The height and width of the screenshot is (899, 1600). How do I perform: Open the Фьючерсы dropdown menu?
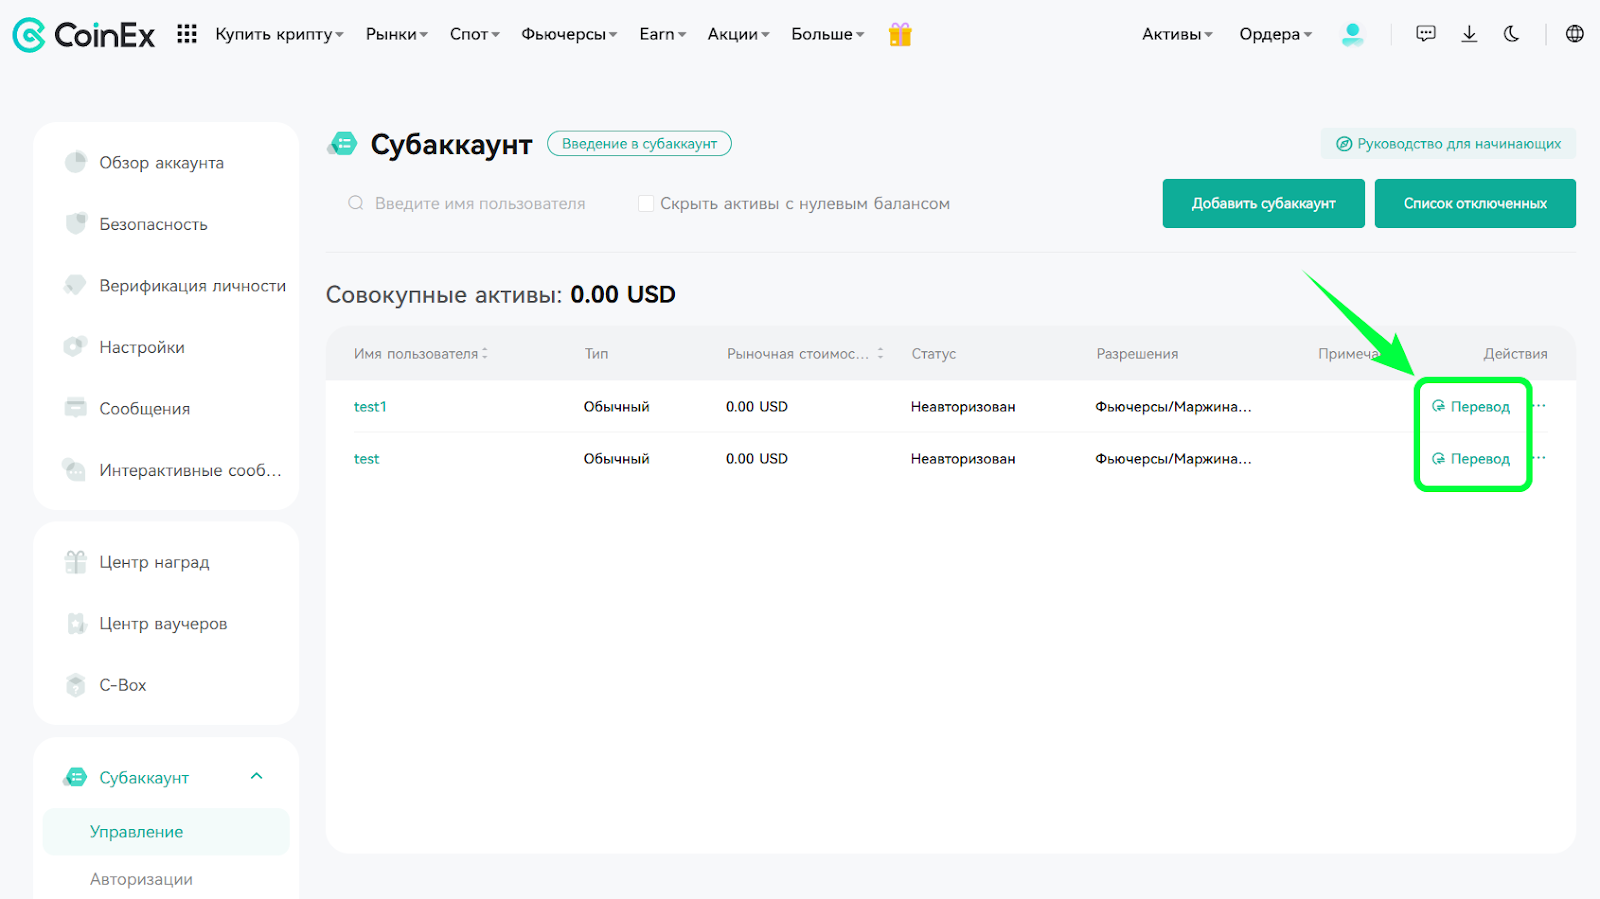[x=569, y=34]
